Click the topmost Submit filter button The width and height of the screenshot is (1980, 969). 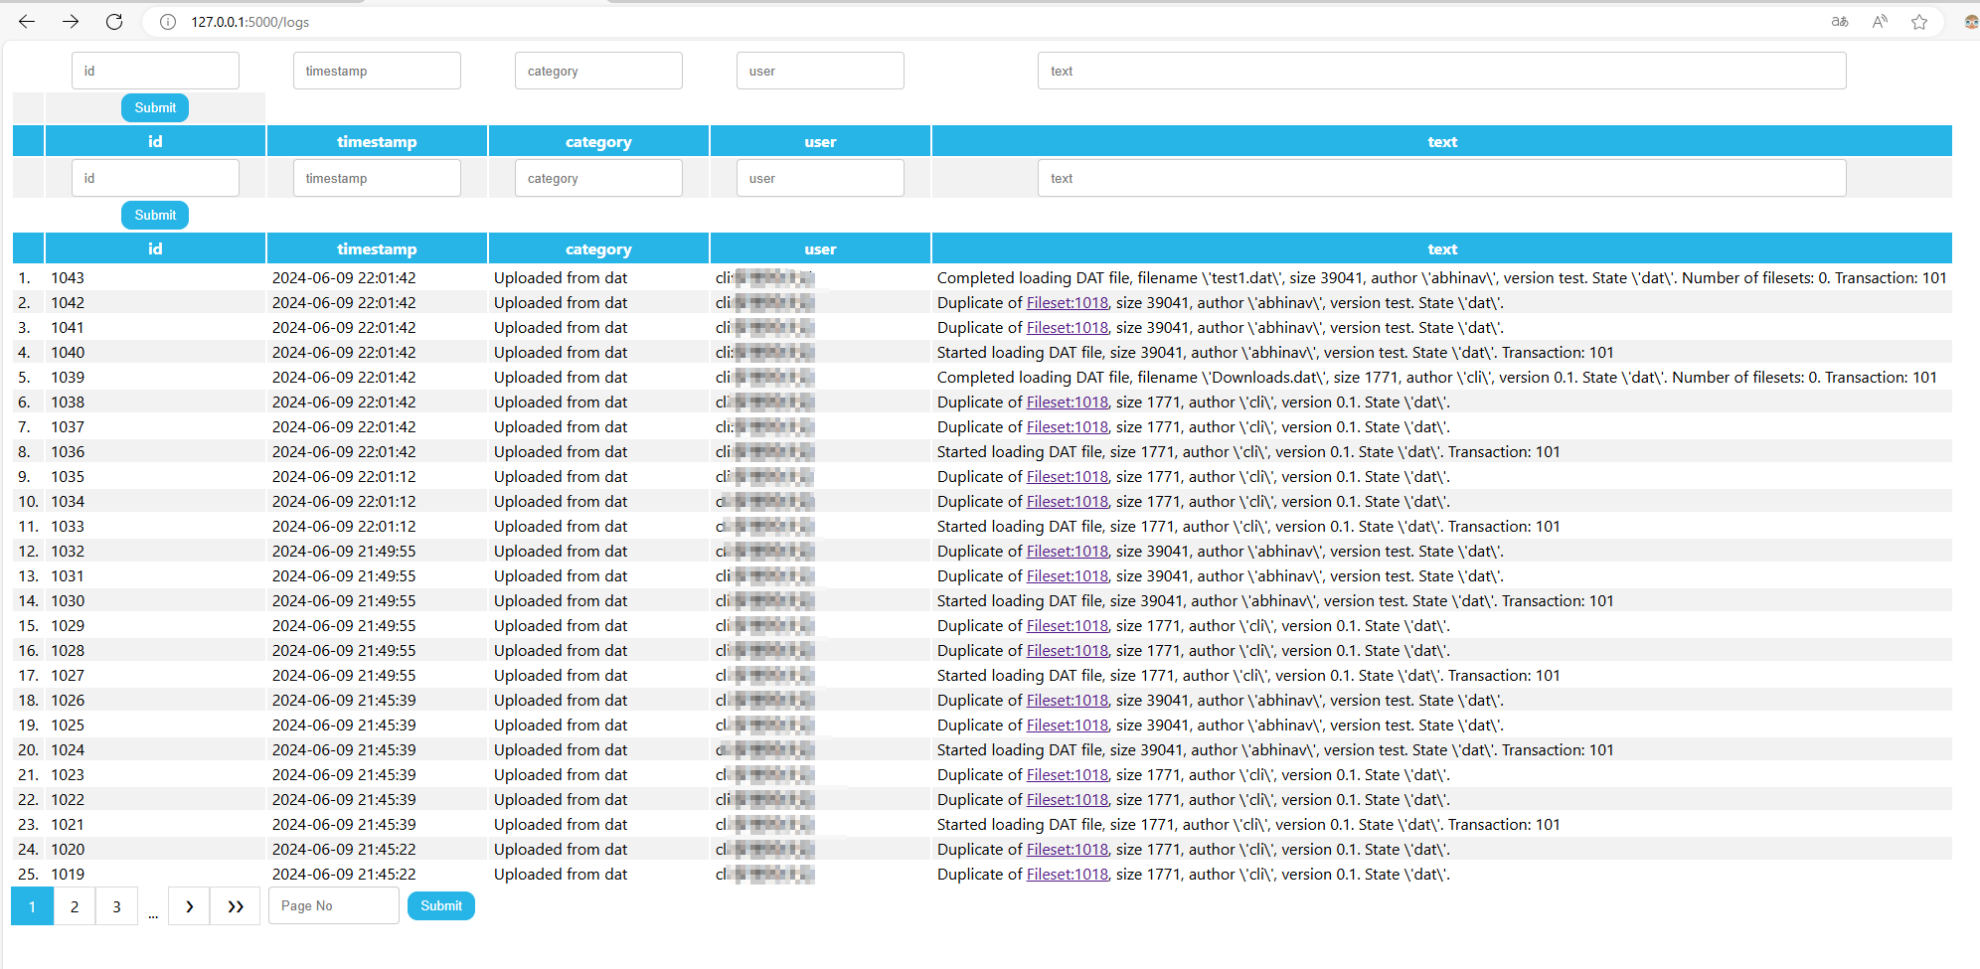pos(155,108)
